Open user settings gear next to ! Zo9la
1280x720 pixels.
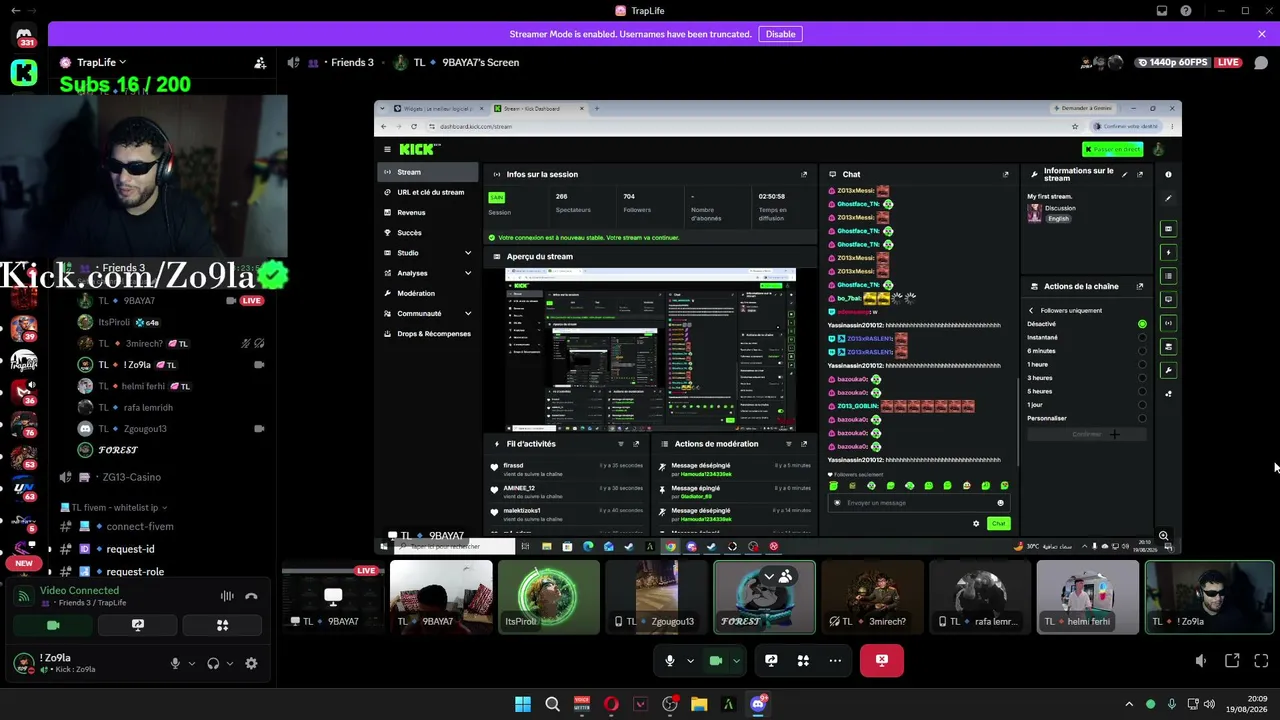point(251,663)
